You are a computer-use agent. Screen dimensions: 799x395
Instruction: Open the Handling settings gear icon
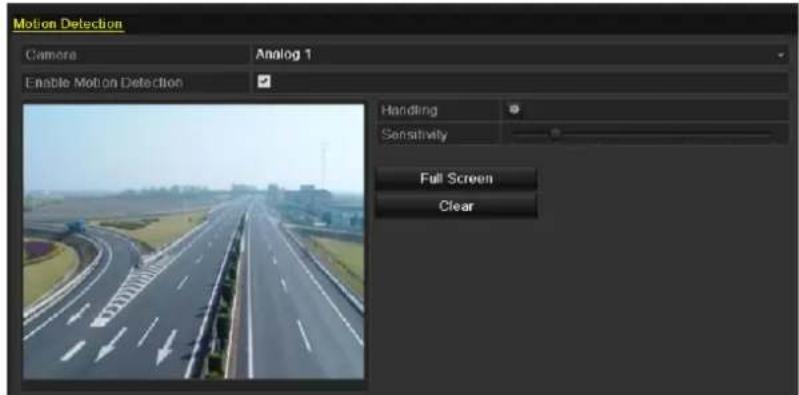(514, 110)
